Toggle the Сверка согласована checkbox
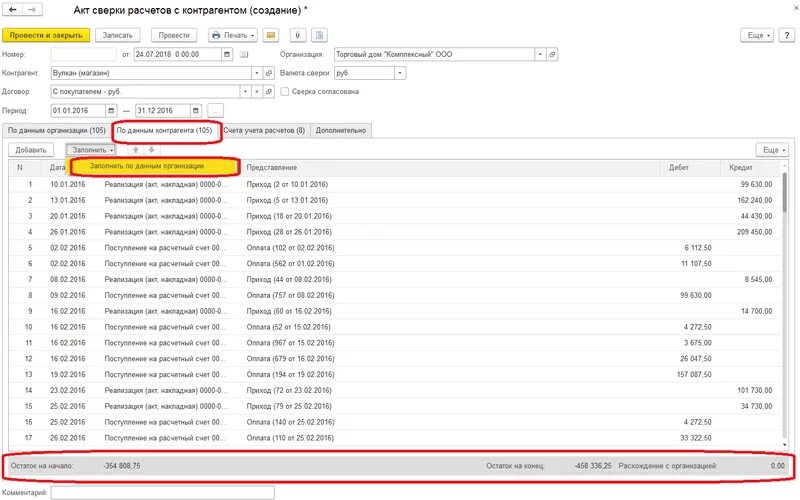800x500 pixels. 285,92
